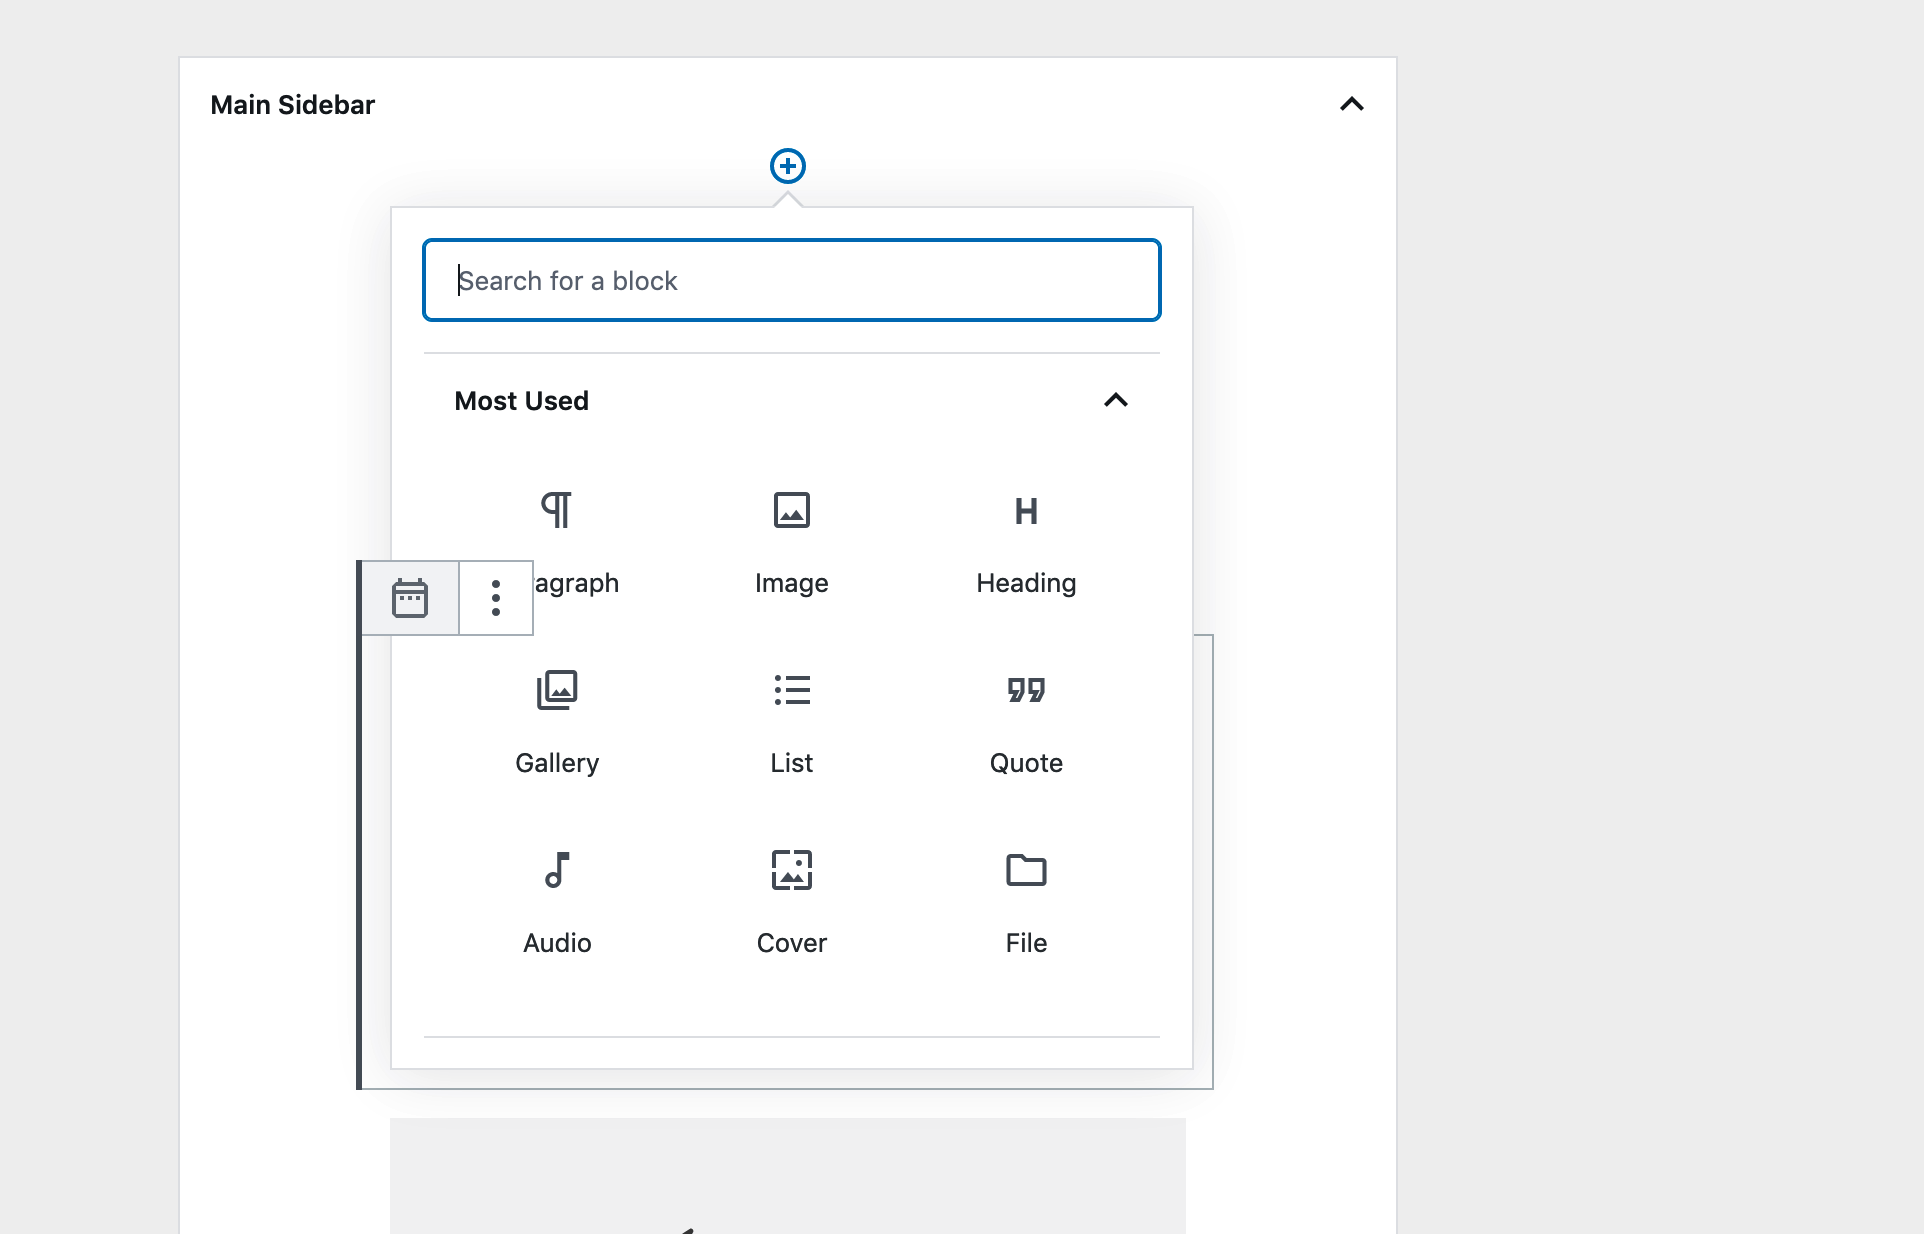
Task: Open the block inserter with the plus button
Action: pos(788,165)
